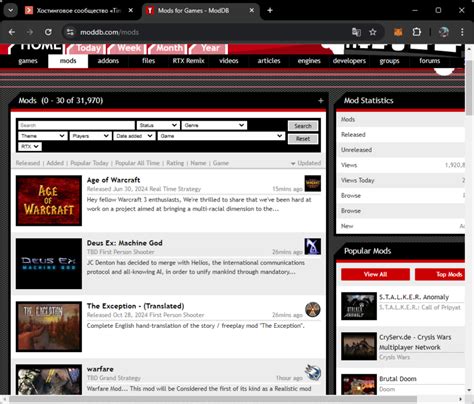Open a new browser tab with plus
This screenshot has height=404, width=474.
[270, 10]
